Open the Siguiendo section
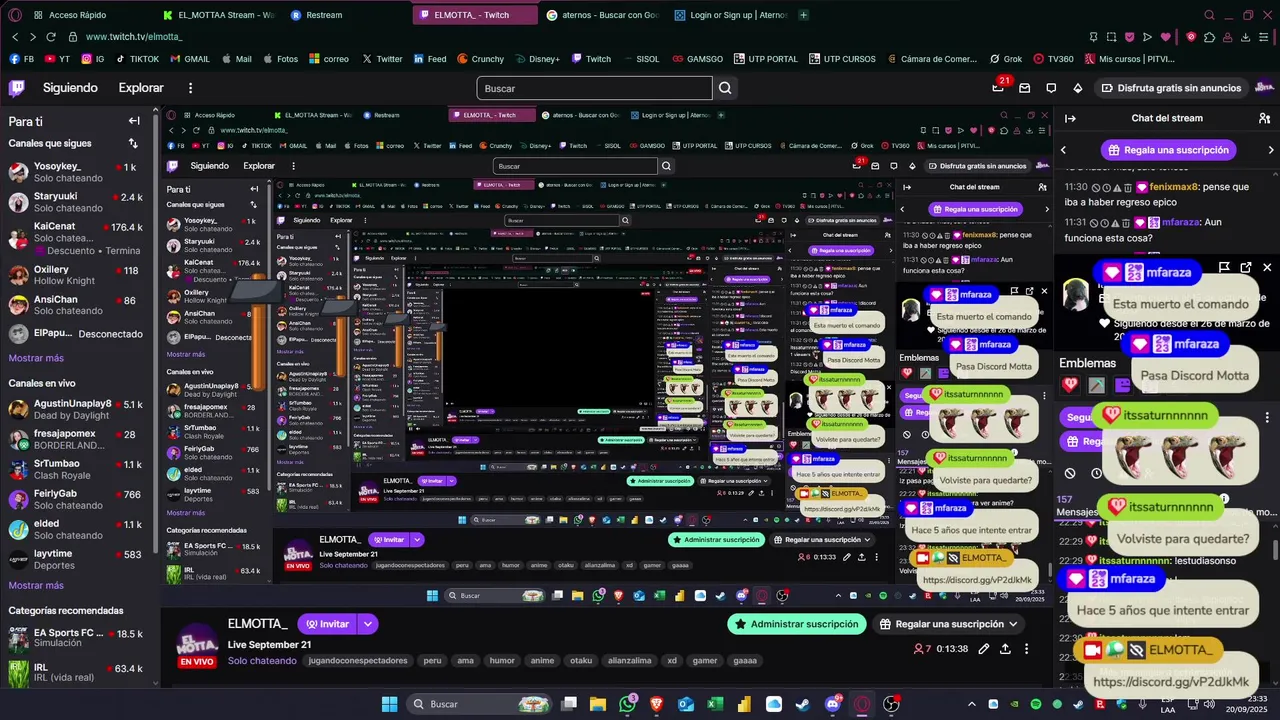The height and width of the screenshot is (720, 1280). tap(70, 88)
